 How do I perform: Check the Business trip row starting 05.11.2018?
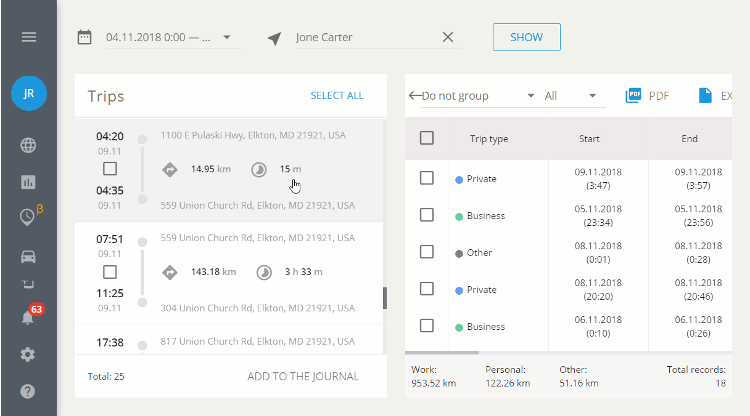coord(427,215)
